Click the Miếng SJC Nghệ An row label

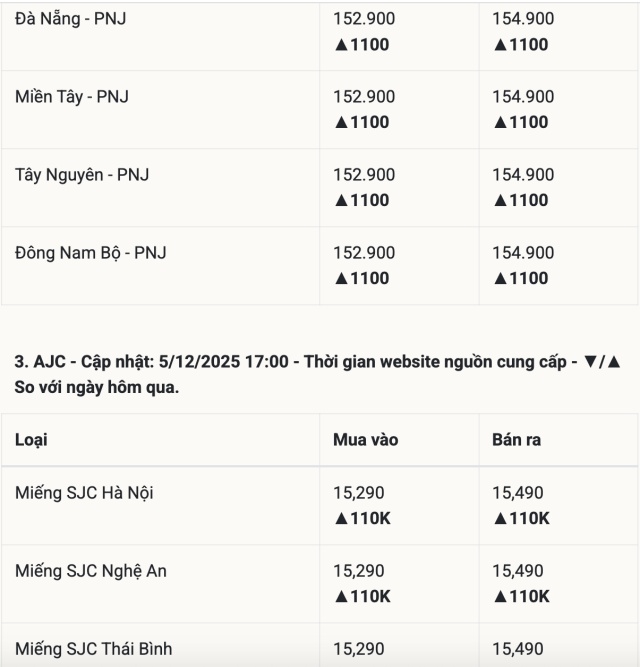[91, 571]
